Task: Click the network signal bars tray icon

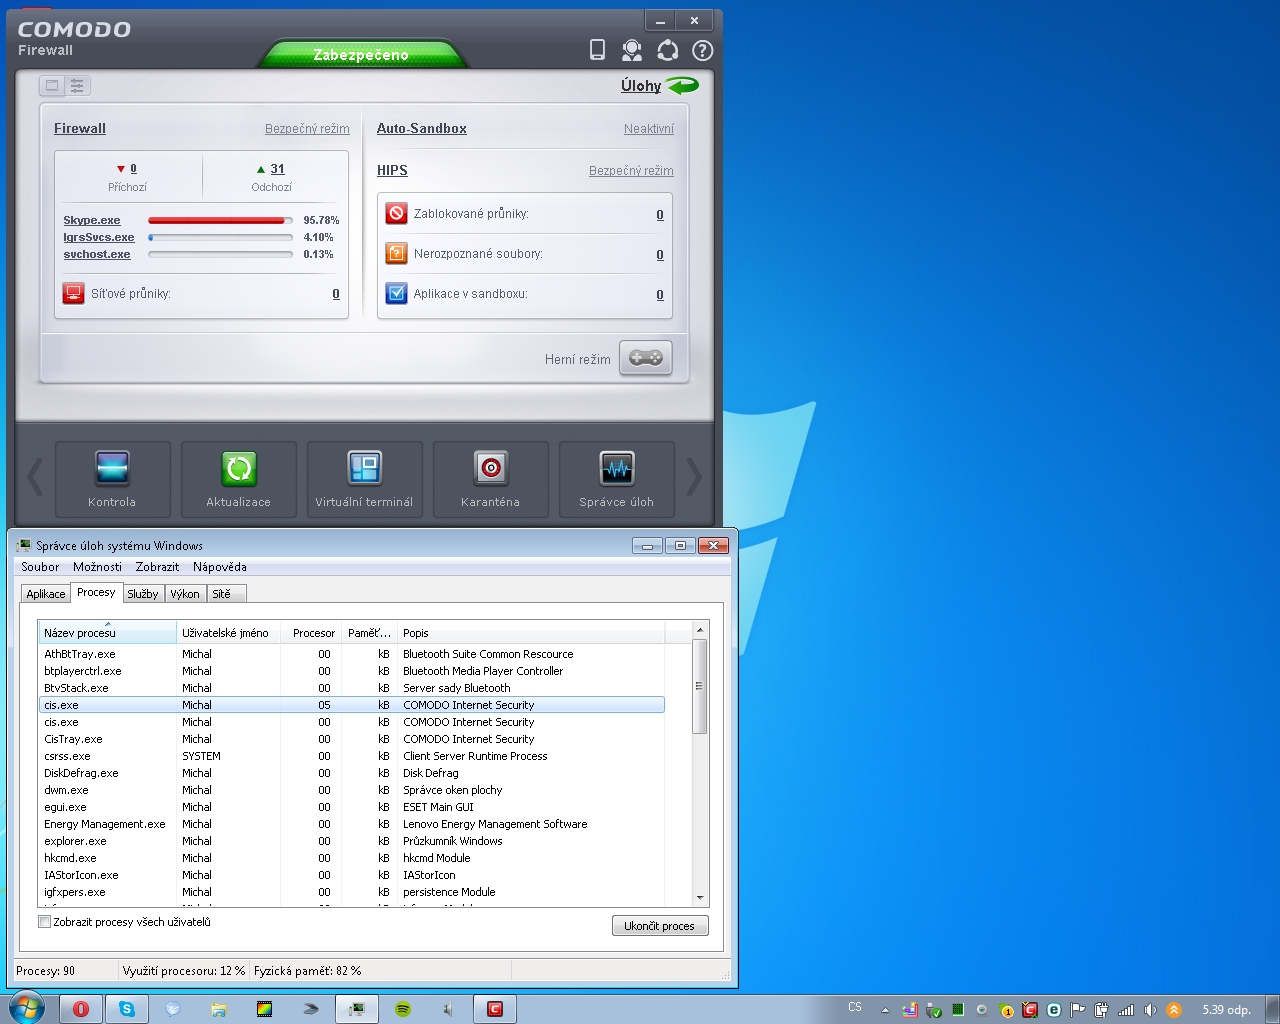Action: point(1126,1010)
